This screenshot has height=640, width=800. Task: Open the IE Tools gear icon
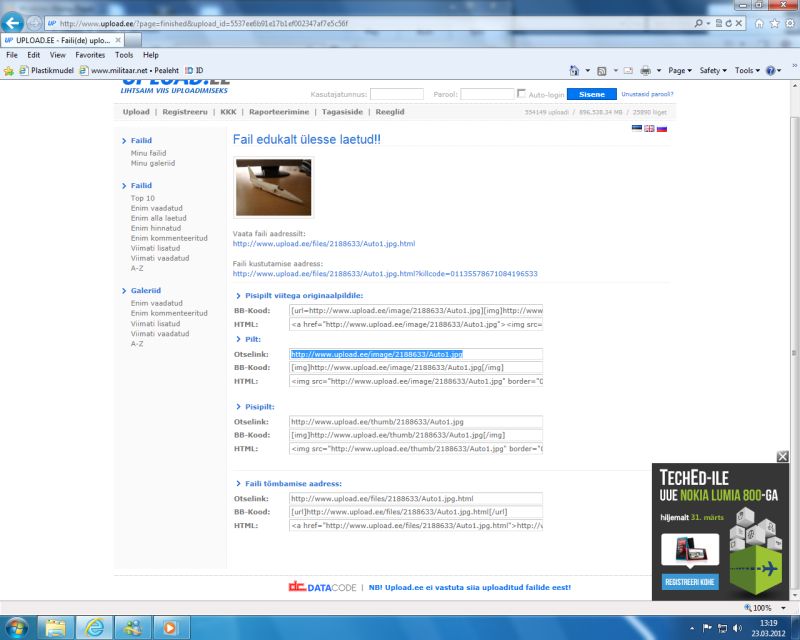coord(789,22)
